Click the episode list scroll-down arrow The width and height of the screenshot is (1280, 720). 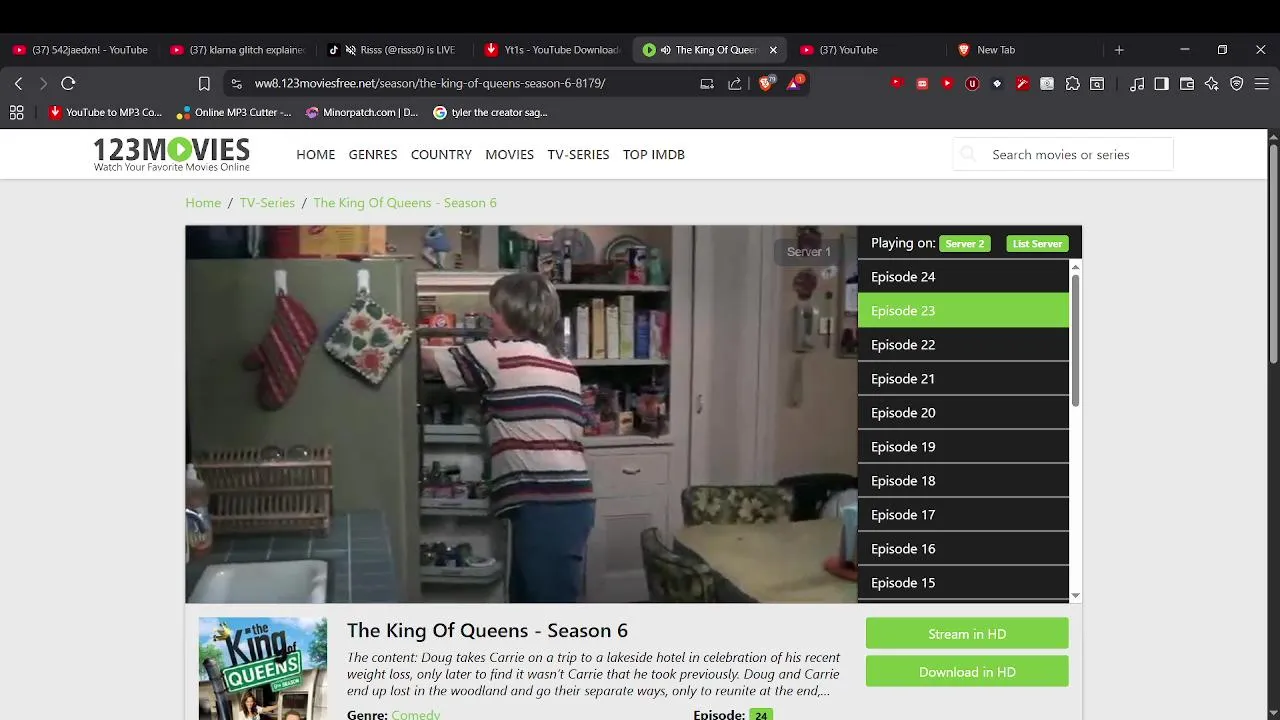[x=1076, y=596]
